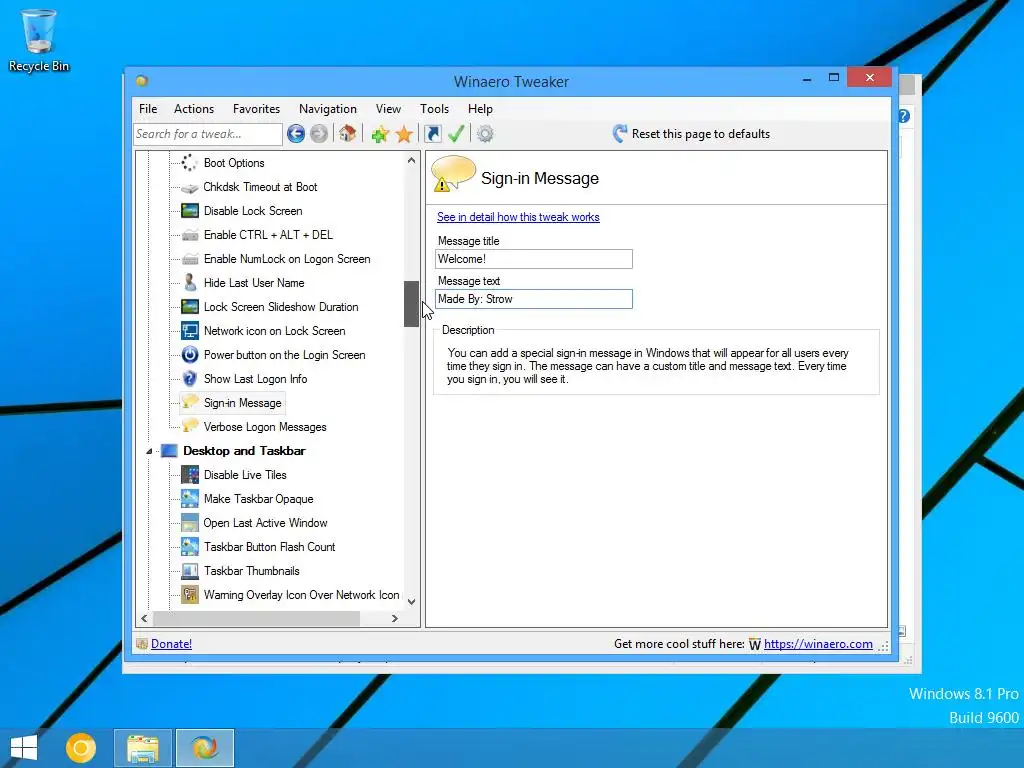
Task: Open the Navigation menu
Action: click(328, 109)
